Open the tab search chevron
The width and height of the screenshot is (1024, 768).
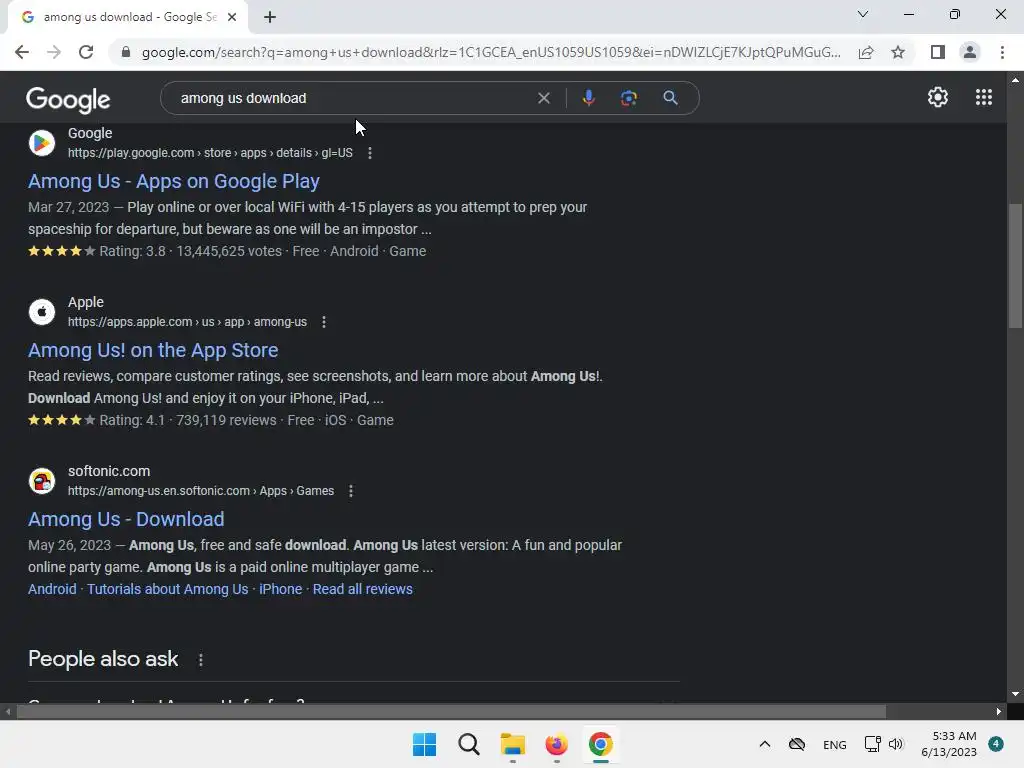point(863,14)
